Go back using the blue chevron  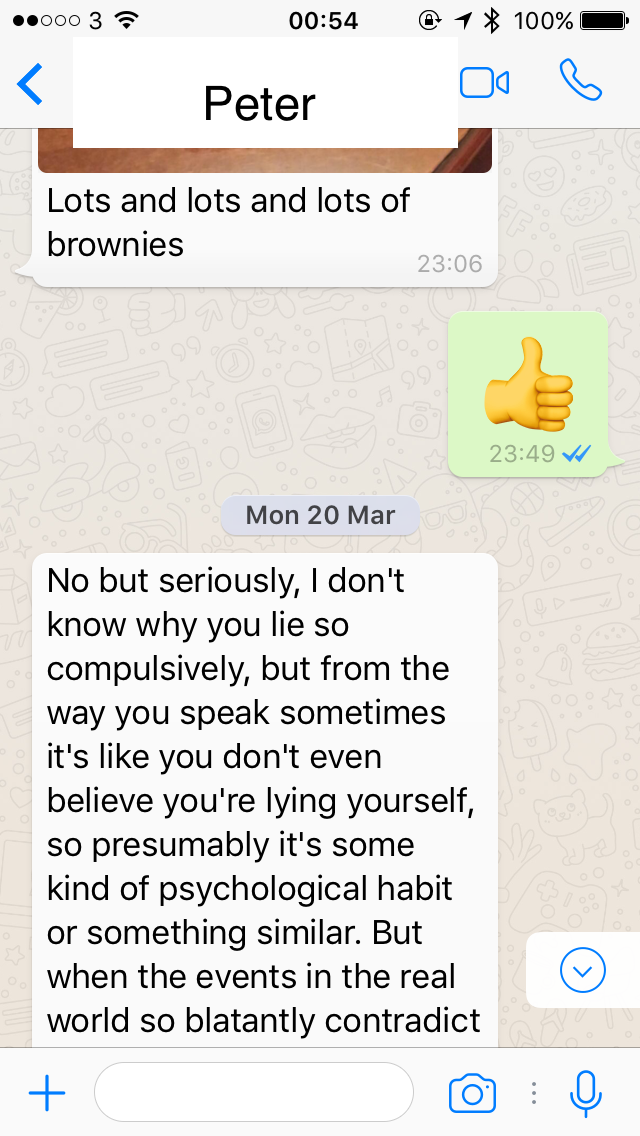(30, 84)
